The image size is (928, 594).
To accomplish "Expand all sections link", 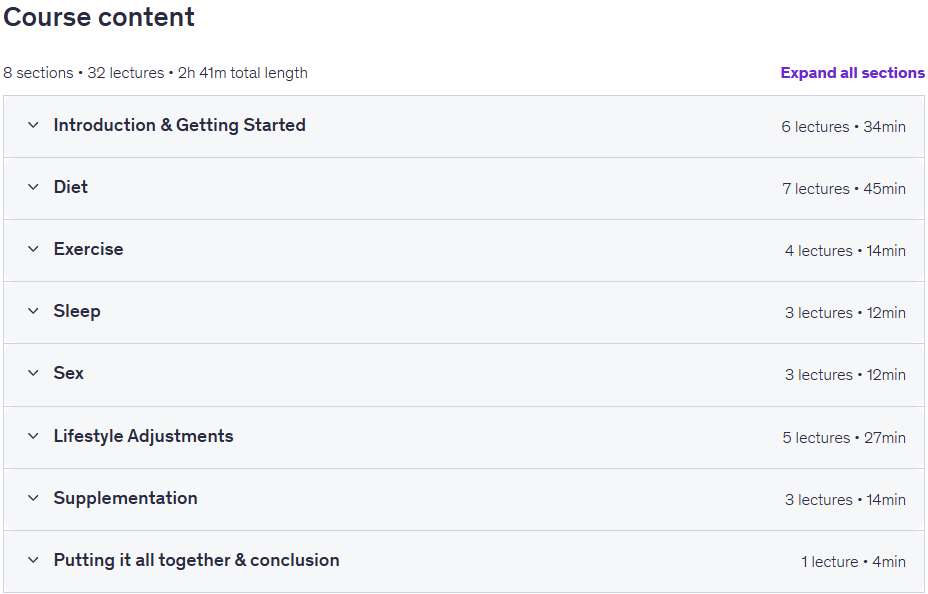I will pyautogui.click(x=852, y=73).
